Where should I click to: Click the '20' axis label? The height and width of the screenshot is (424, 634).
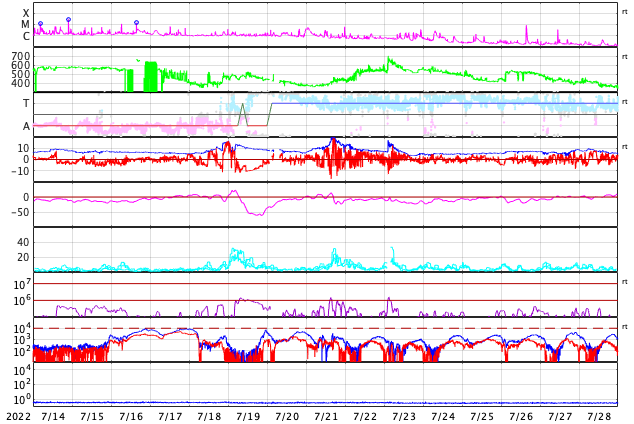click(x=23, y=257)
